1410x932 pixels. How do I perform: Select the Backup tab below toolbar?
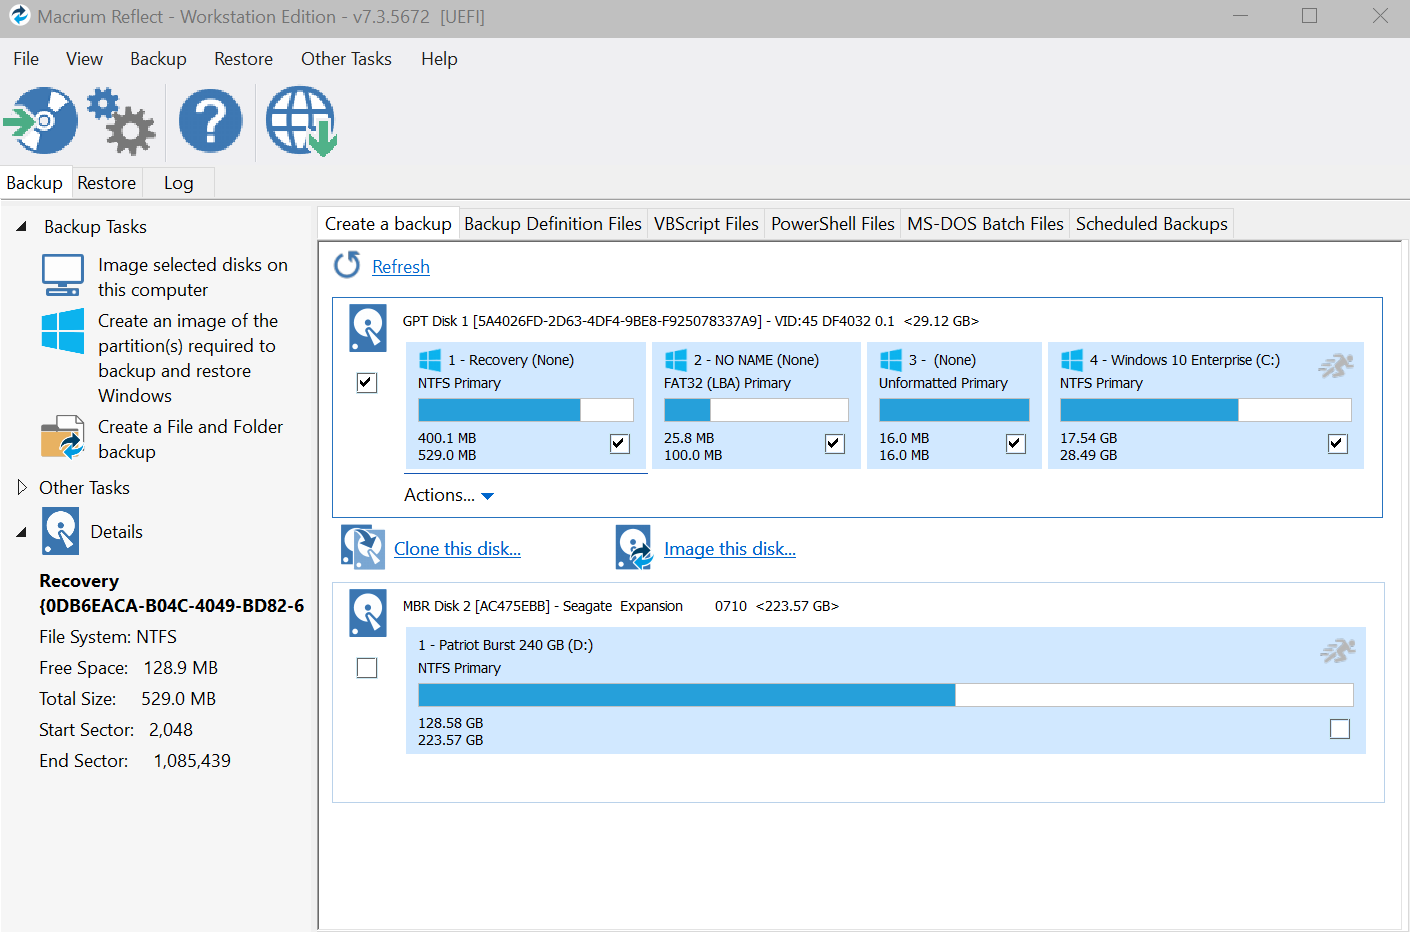35,182
